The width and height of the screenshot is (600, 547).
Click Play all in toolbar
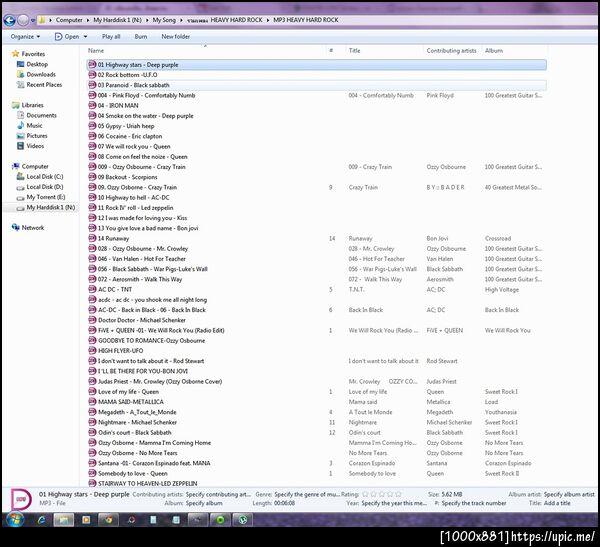[111, 37]
